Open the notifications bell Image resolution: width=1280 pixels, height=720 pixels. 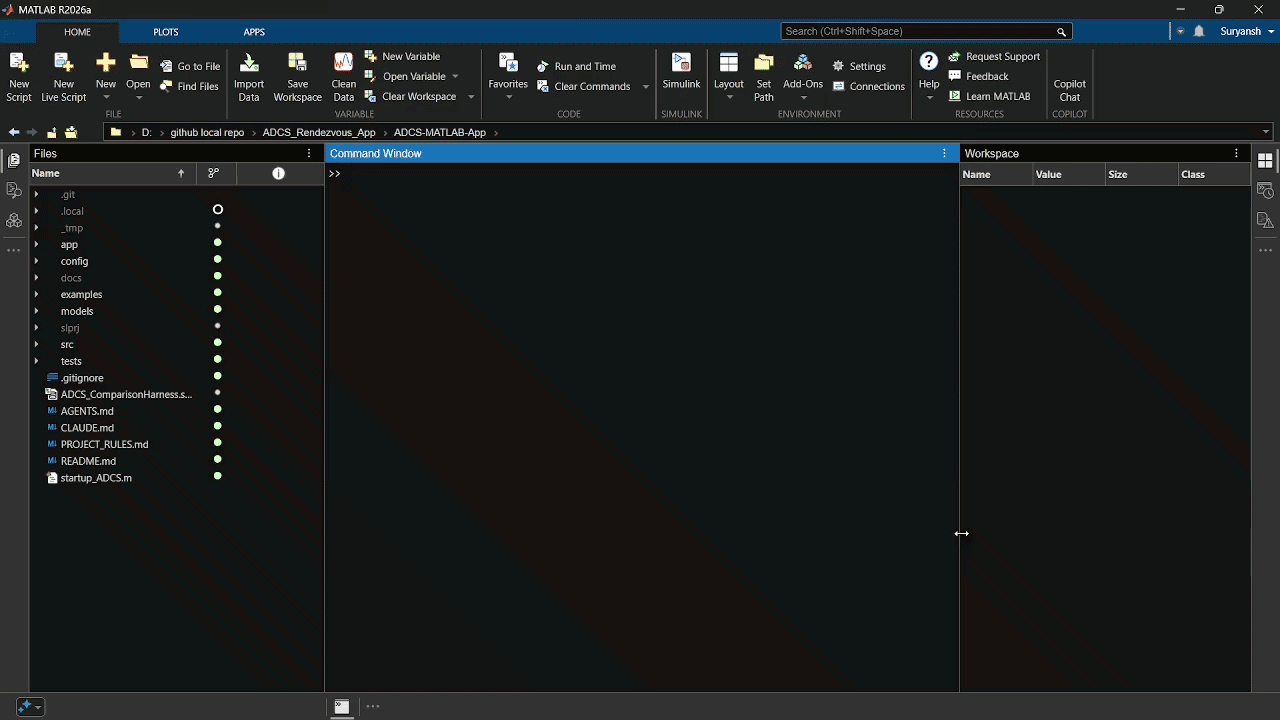click(1199, 31)
